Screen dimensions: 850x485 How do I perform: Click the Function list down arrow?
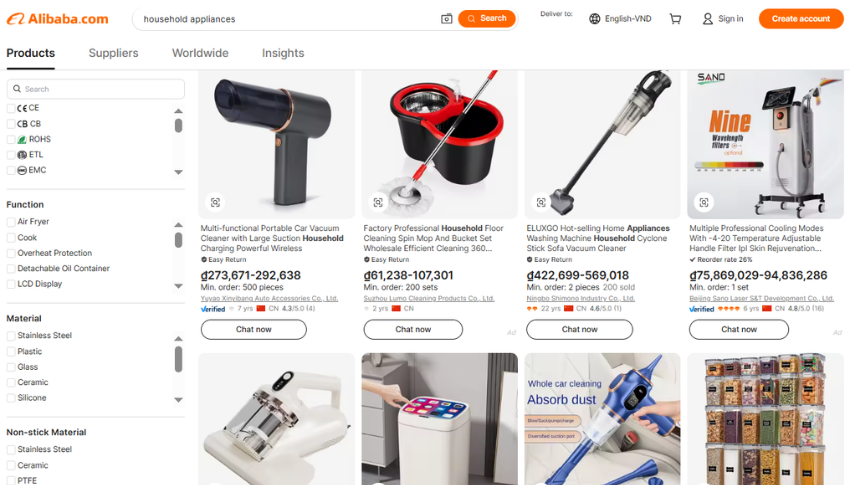point(178,286)
